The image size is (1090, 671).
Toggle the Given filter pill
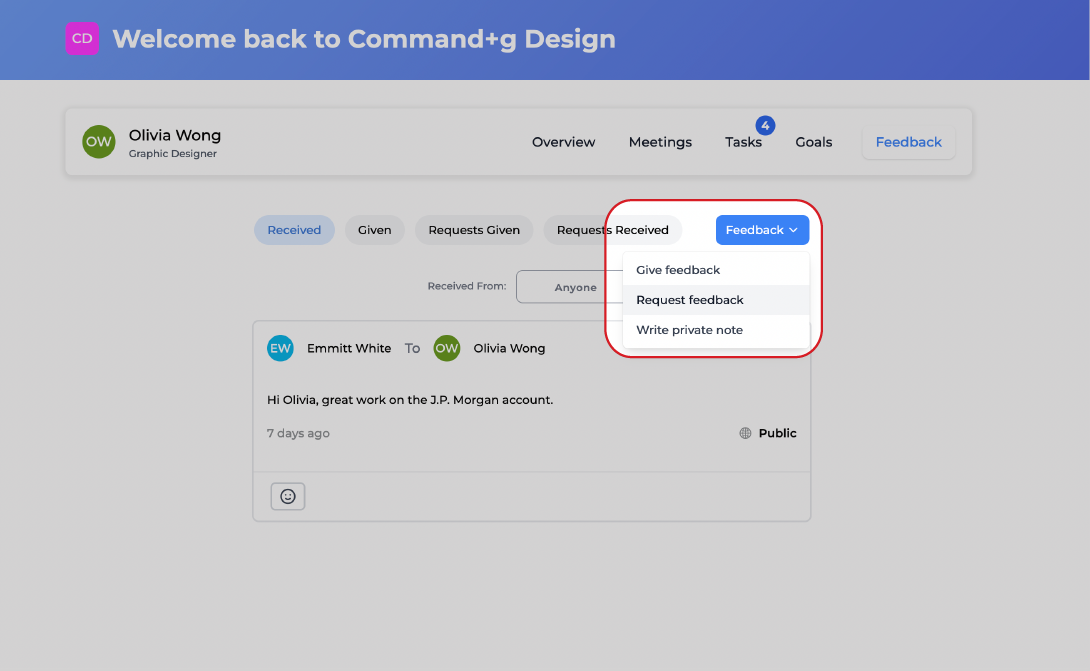(x=375, y=230)
